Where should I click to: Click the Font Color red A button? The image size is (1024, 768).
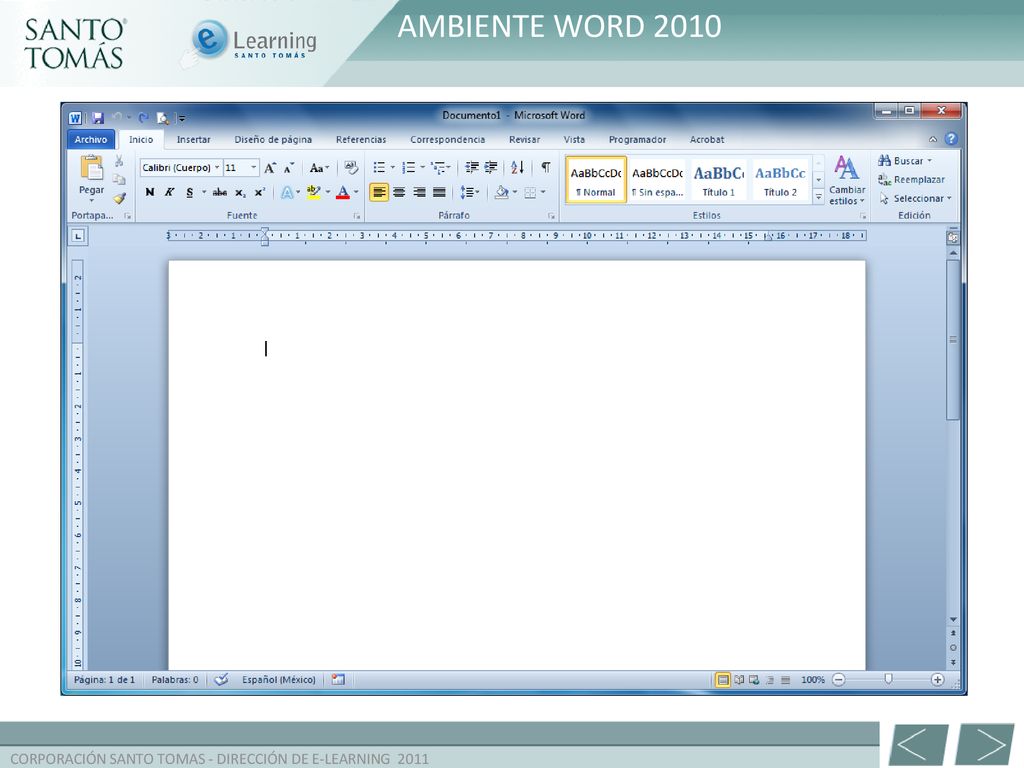[x=343, y=192]
